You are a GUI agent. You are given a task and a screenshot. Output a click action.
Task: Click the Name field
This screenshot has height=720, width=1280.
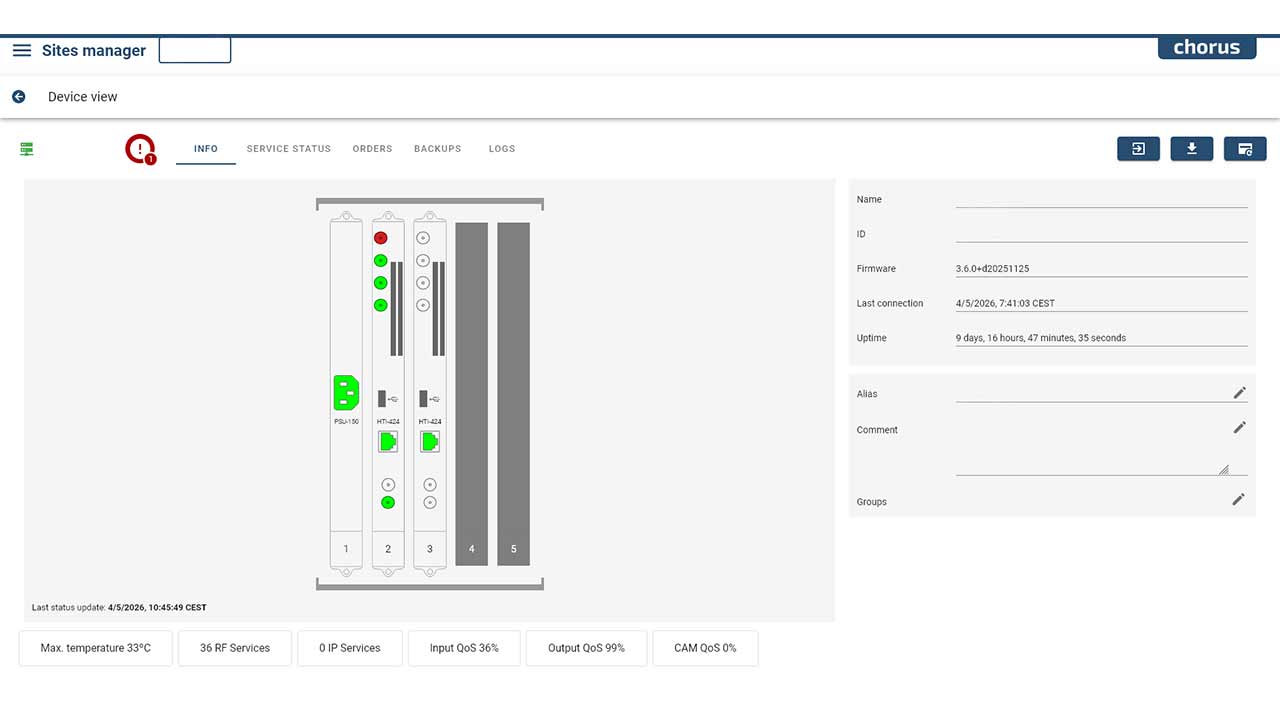coord(1102,199)
